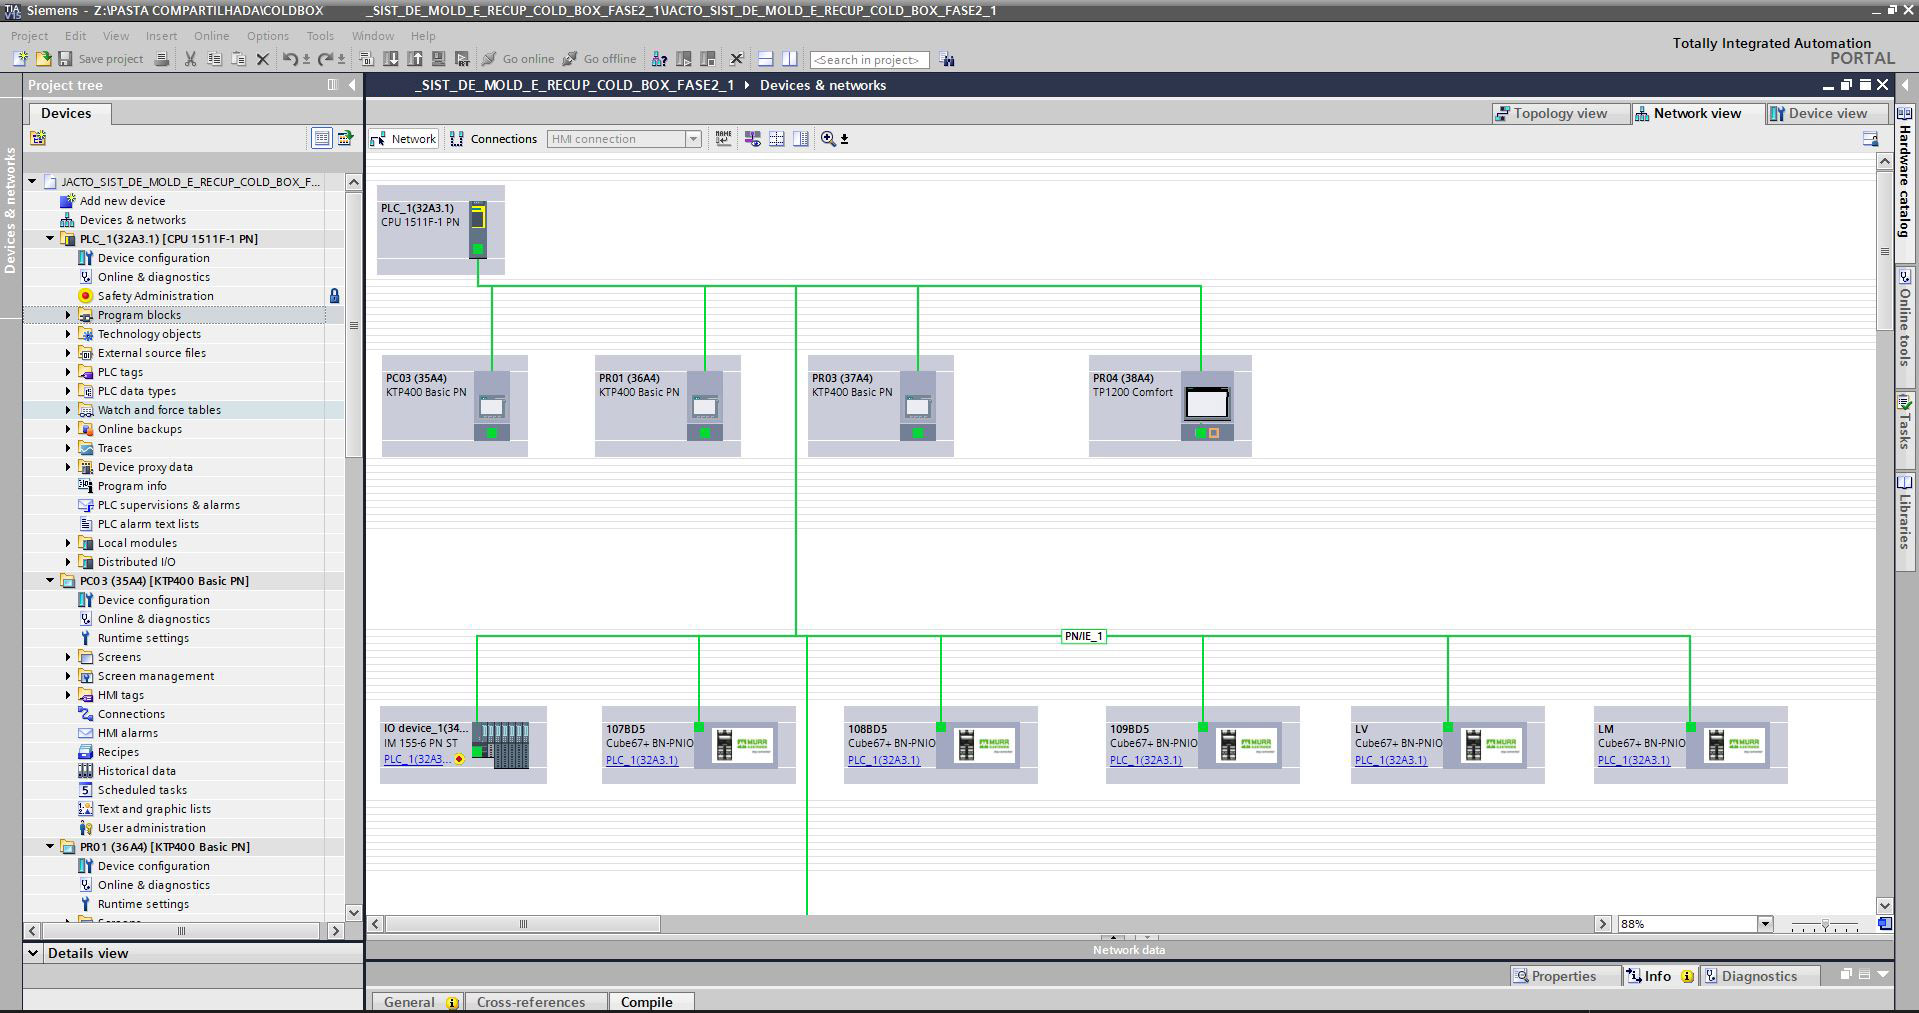Expand the Program blocks folder

(x=68, y=315)
